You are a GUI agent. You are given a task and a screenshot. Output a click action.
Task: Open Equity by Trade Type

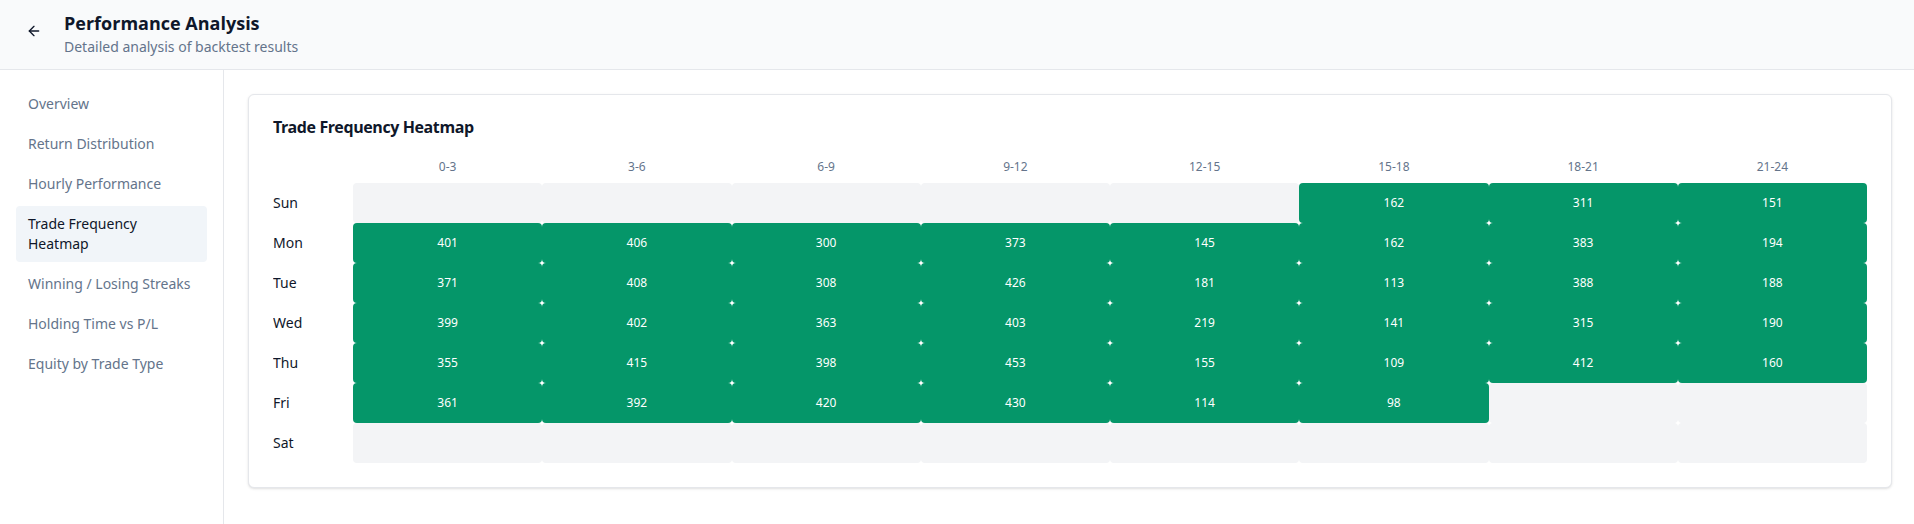click(95, 364)
